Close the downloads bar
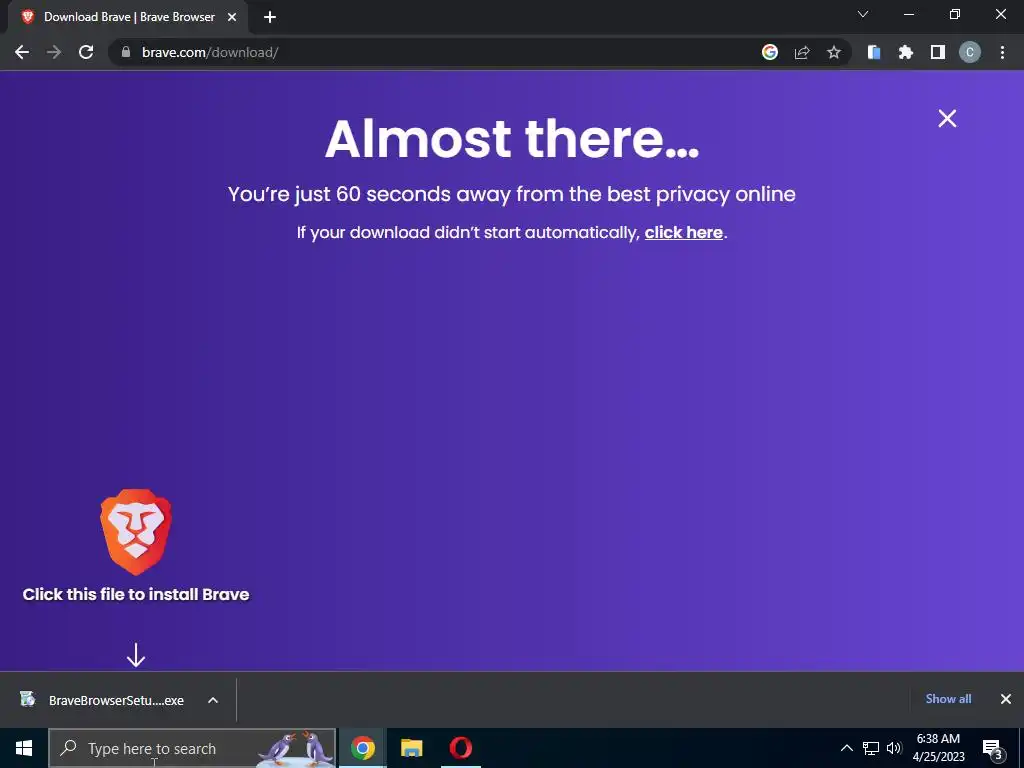The width and height of the screenshot is (1024, 768). tap(1006, 699)
